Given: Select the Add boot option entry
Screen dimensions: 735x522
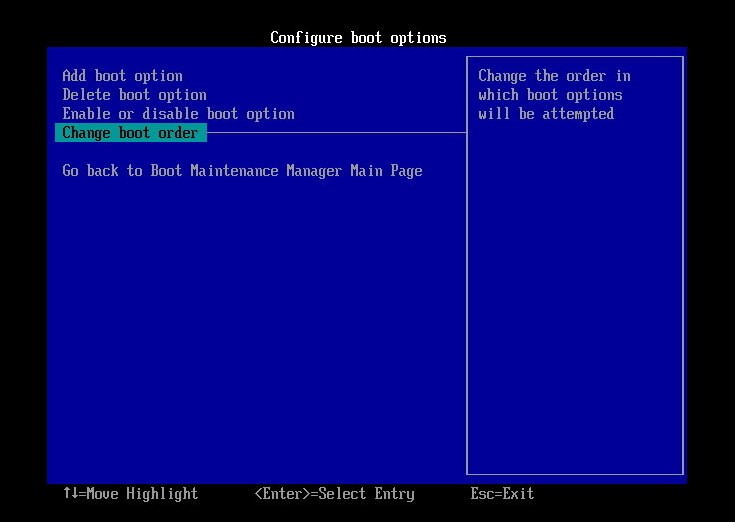Looking at the screenshot, I should click(x=122, y=76).
